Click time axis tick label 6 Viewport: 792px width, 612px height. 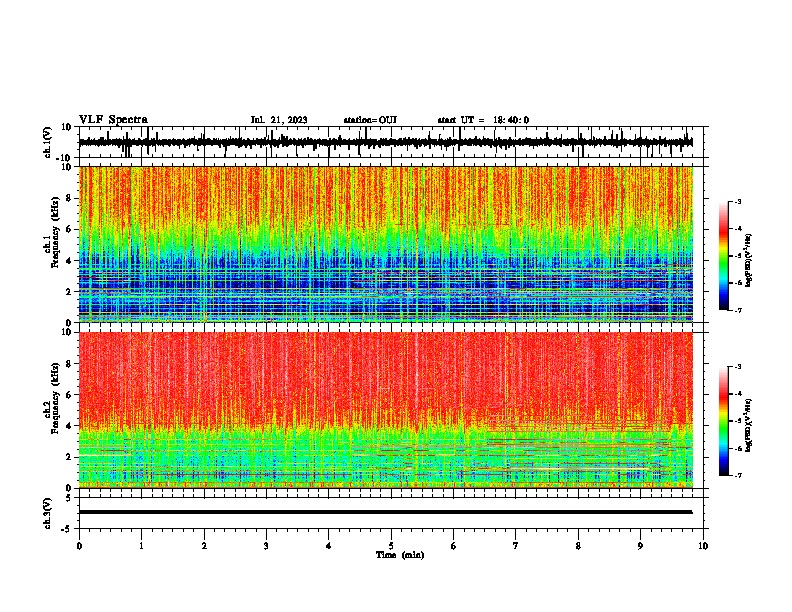coord(454,546)
